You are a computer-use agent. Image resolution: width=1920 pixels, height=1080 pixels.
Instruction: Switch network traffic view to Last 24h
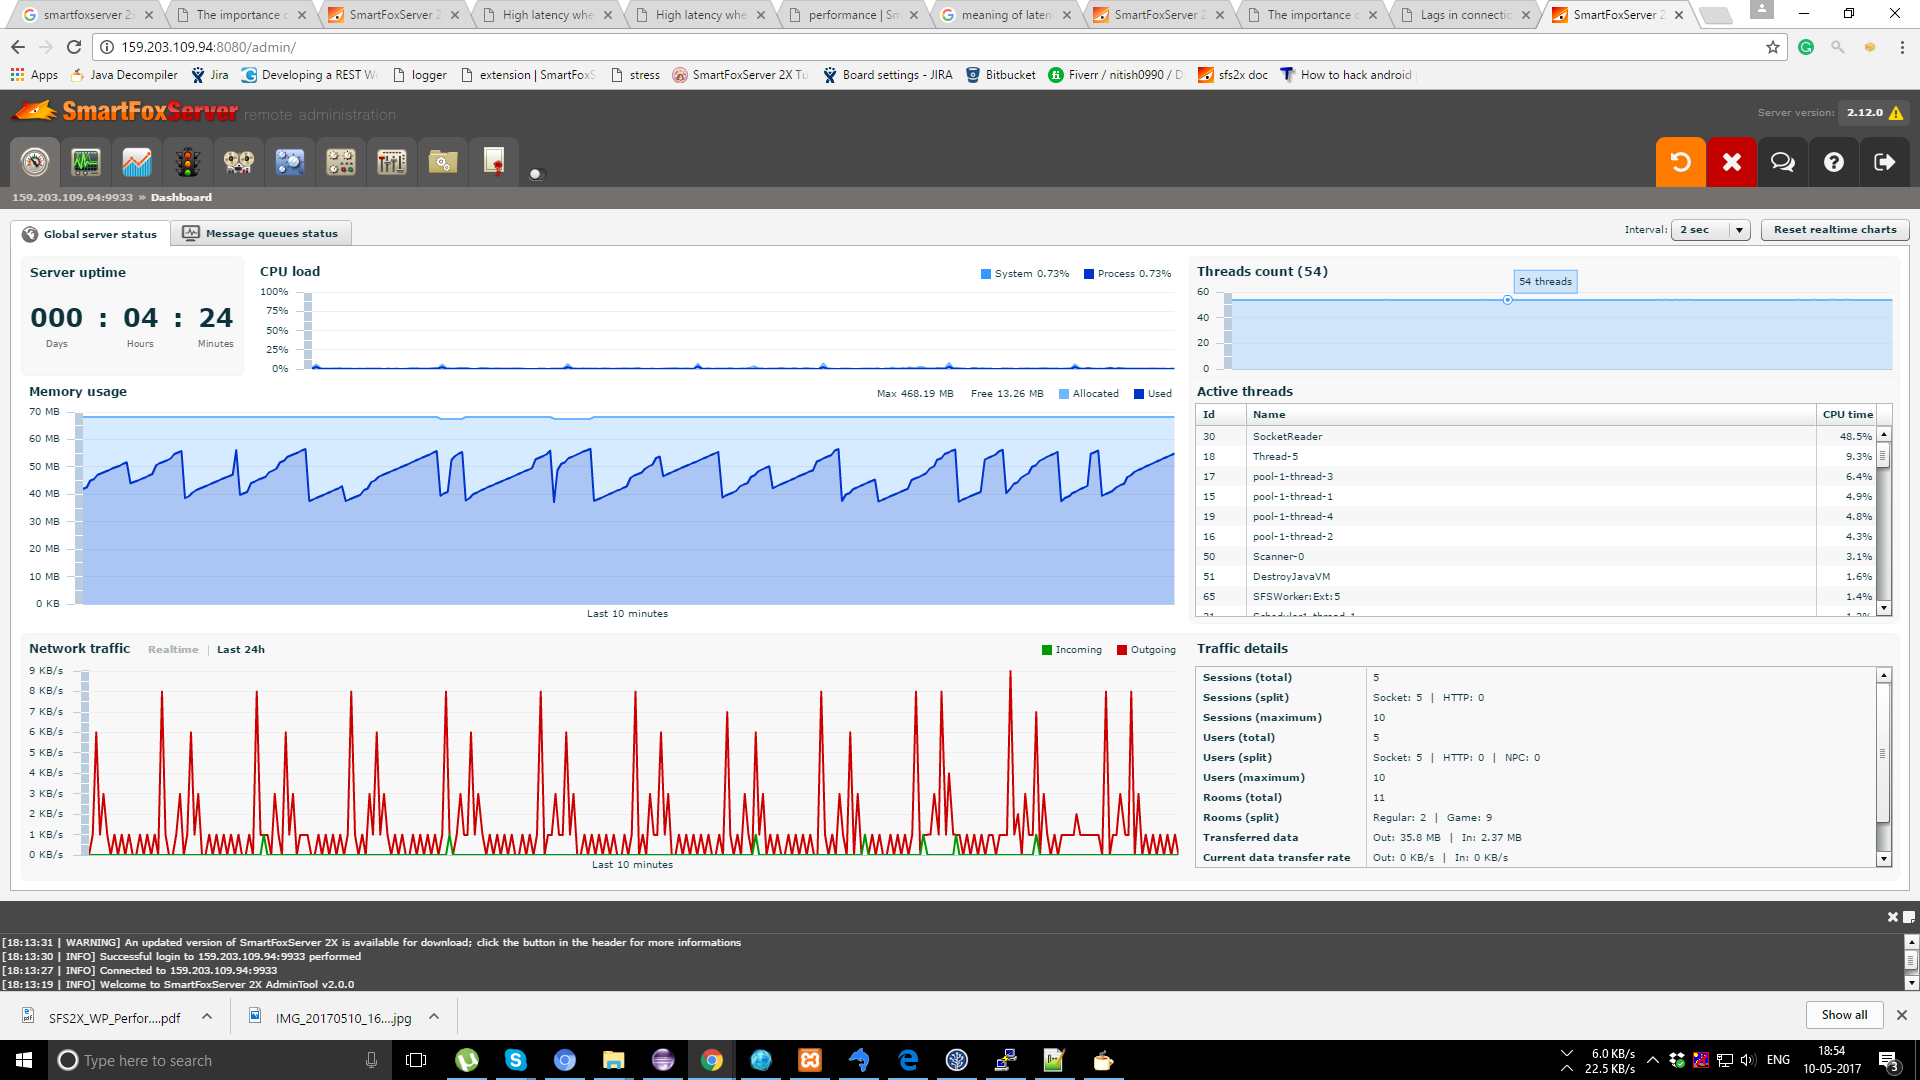pyautogui.click(x=241, y=650)
